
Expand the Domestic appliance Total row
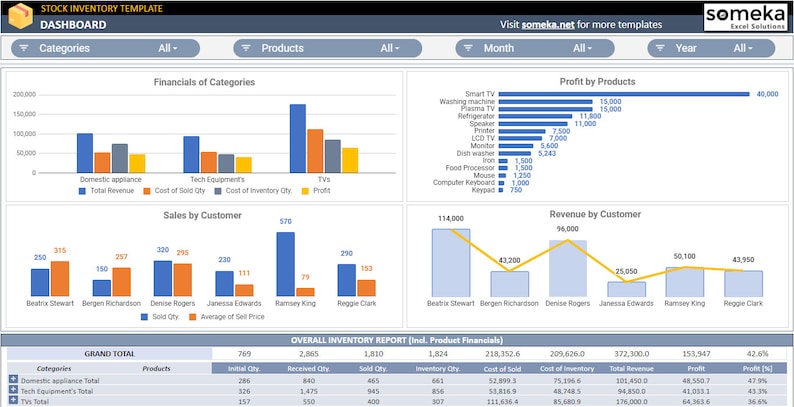click(13, 379)
